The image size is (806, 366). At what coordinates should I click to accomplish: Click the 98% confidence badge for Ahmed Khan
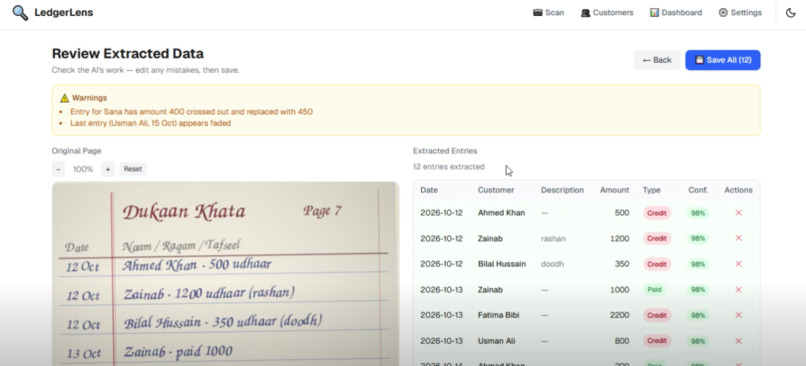pyautogui.click(x=698, y=213)
